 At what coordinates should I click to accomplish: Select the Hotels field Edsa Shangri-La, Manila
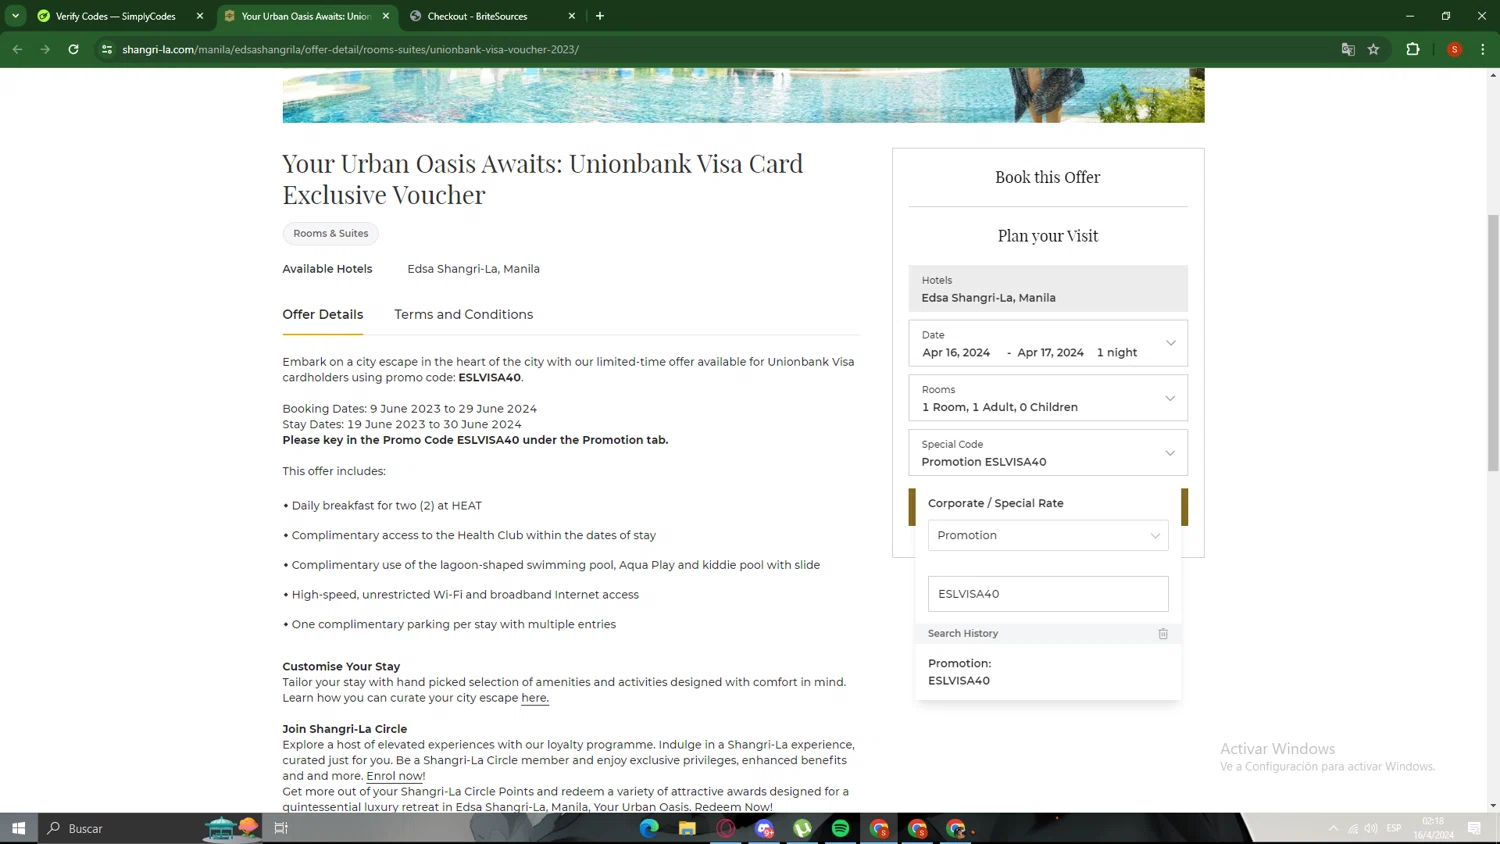click(x=1048, y=289)
